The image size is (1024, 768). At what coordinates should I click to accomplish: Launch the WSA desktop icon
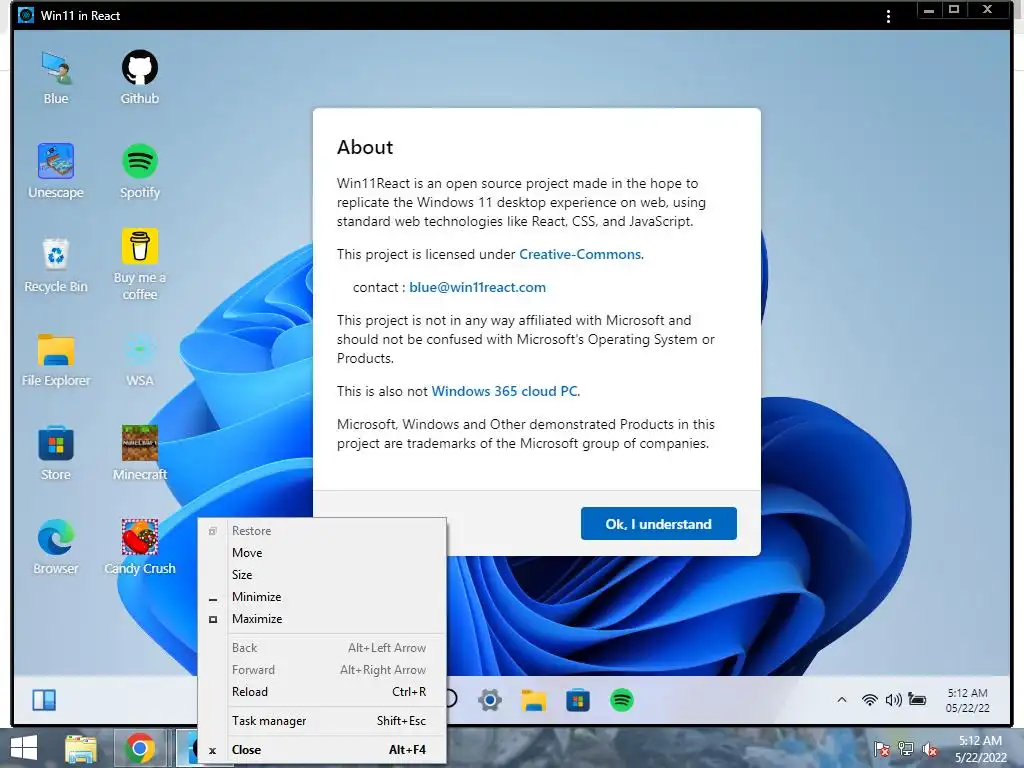(x=140, y=360)
